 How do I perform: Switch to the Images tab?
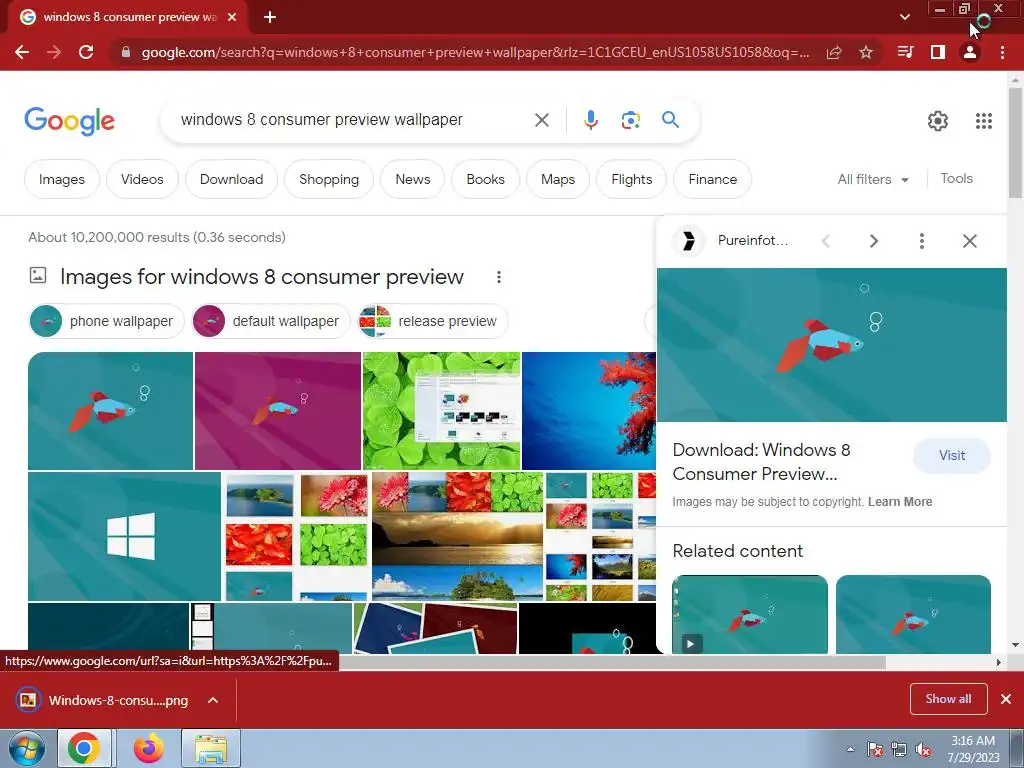[61, 179]
